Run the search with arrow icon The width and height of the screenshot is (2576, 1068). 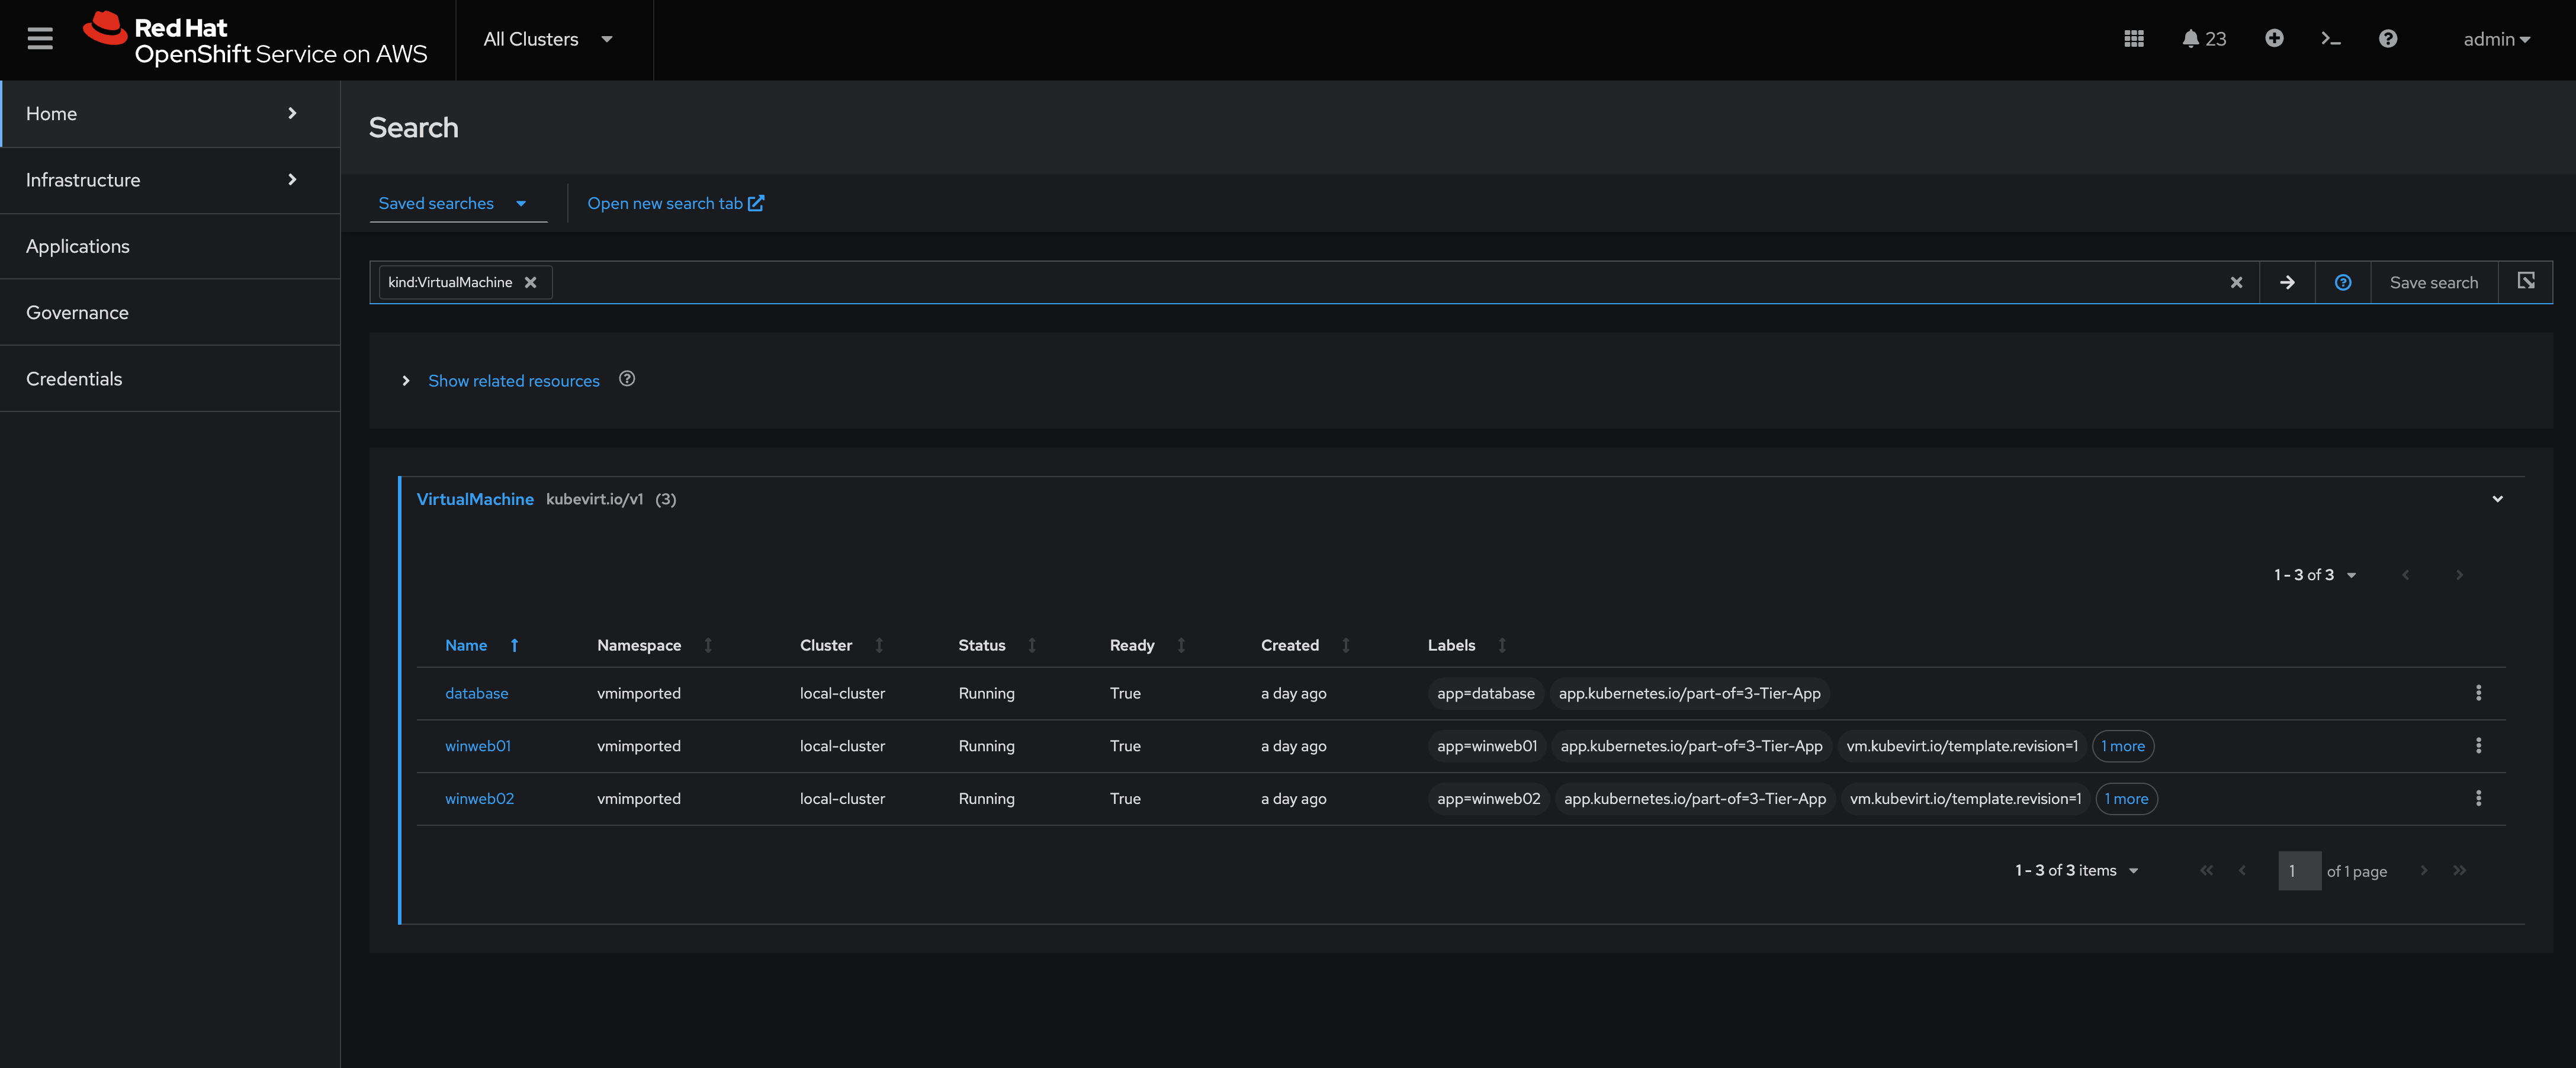point(2287,282)
